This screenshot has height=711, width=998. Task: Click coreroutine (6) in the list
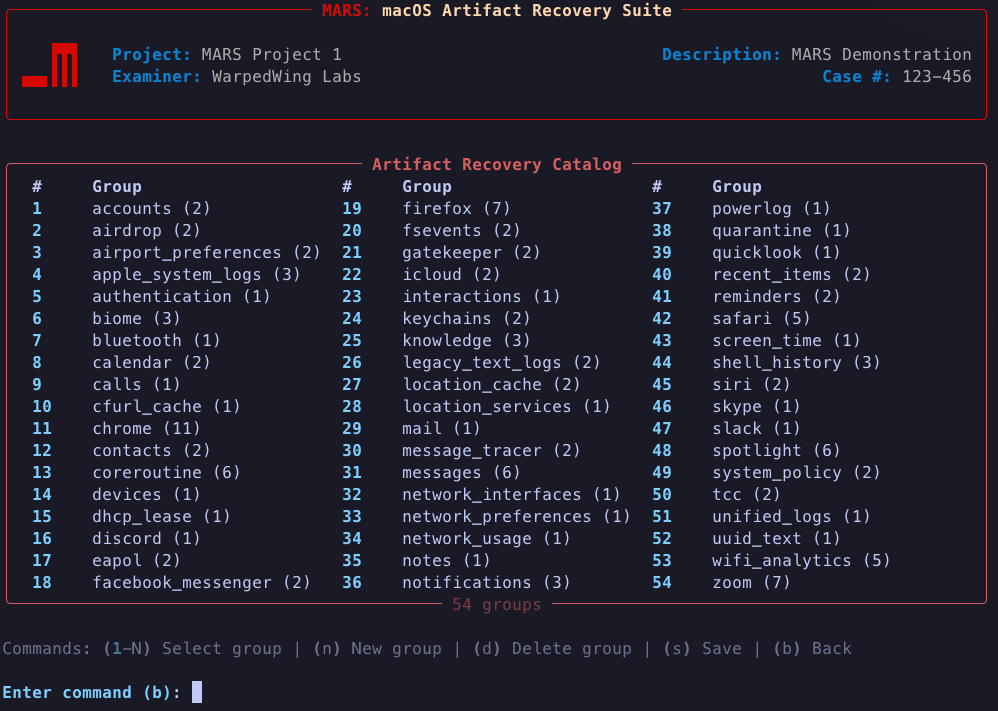[166, 472]
